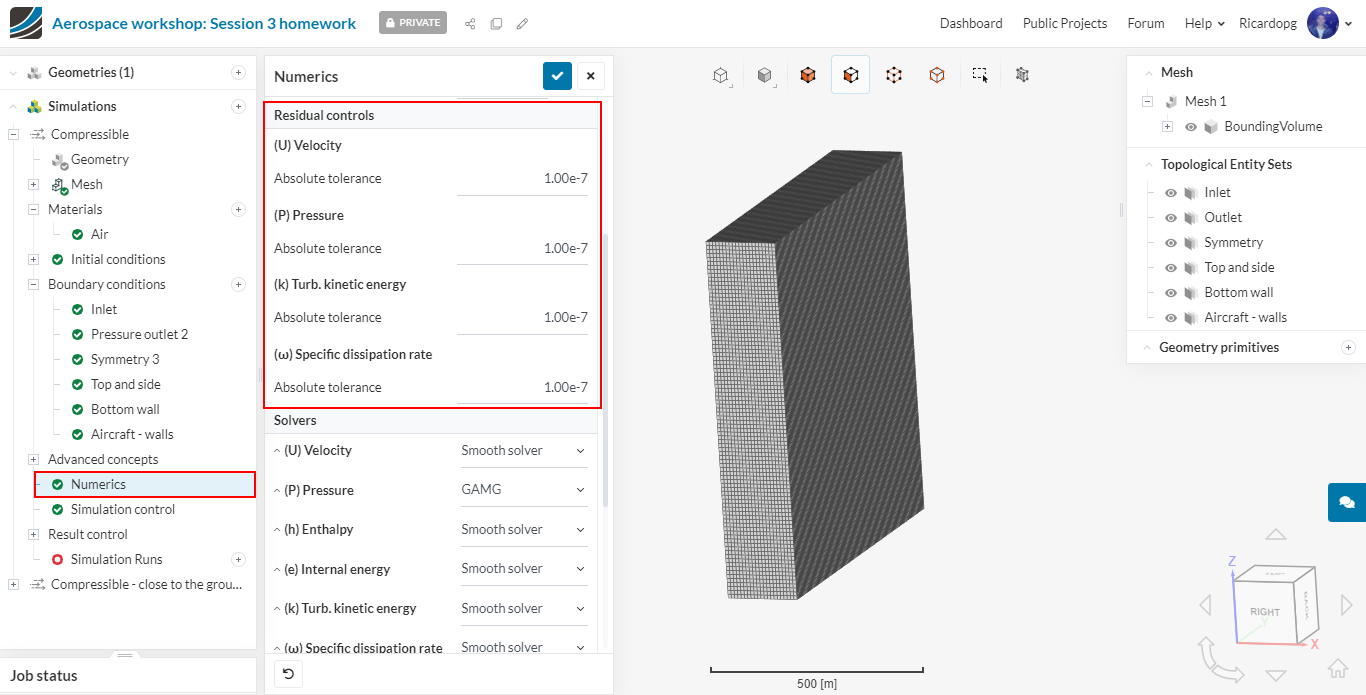Toggle visibility of Outlet entity set

click(1171, 218)
